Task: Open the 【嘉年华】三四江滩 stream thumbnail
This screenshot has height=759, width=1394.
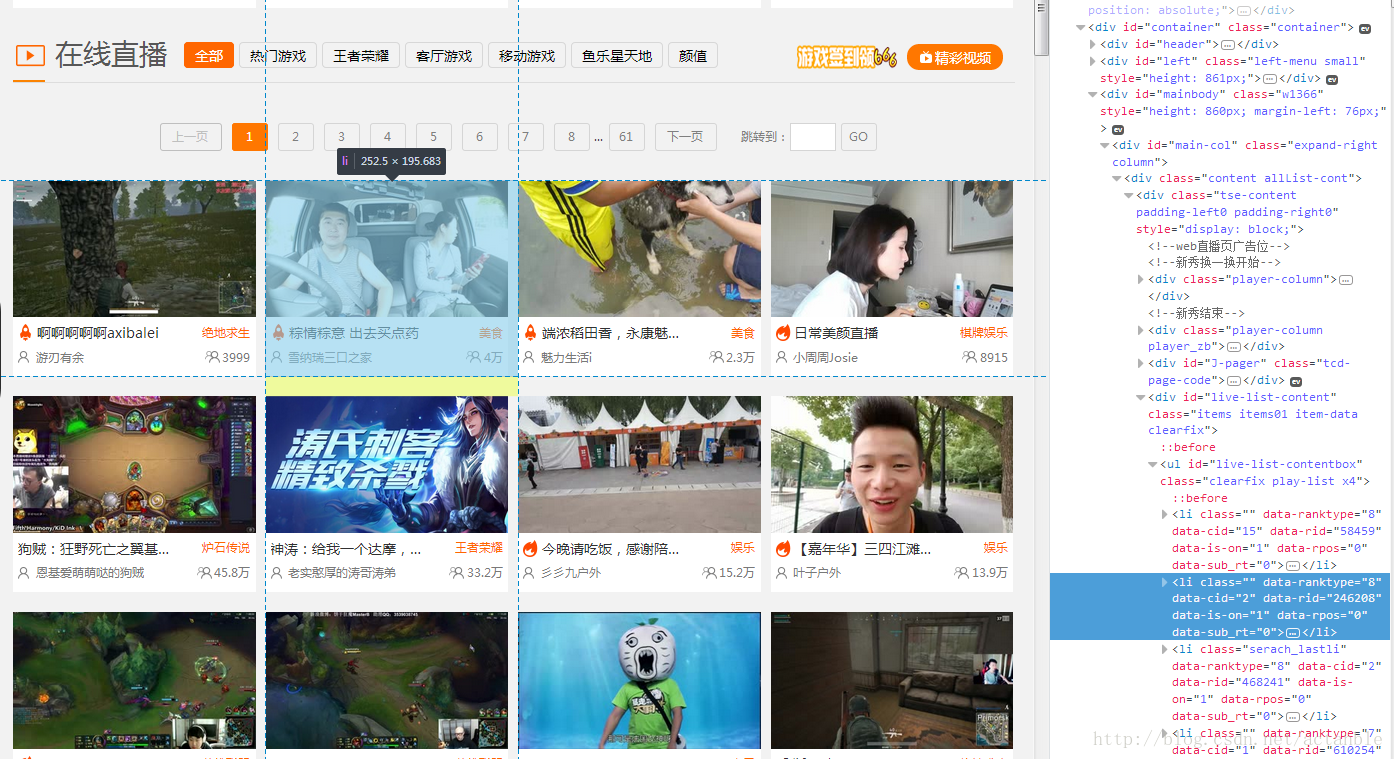Action: coord(892,464)
